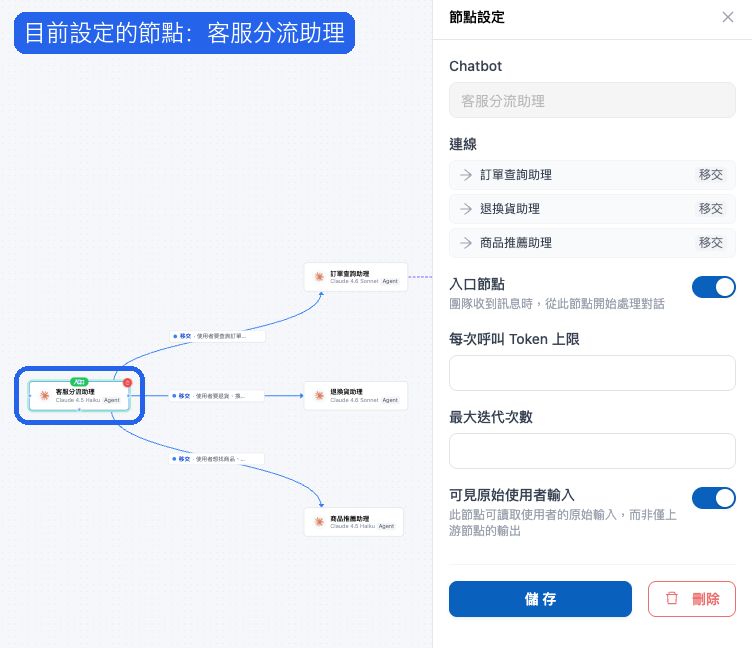Click the 移交 badge on 退換貨助理 row
The height and width of the screenshot is (648, 752).
[x=710, y=209]
